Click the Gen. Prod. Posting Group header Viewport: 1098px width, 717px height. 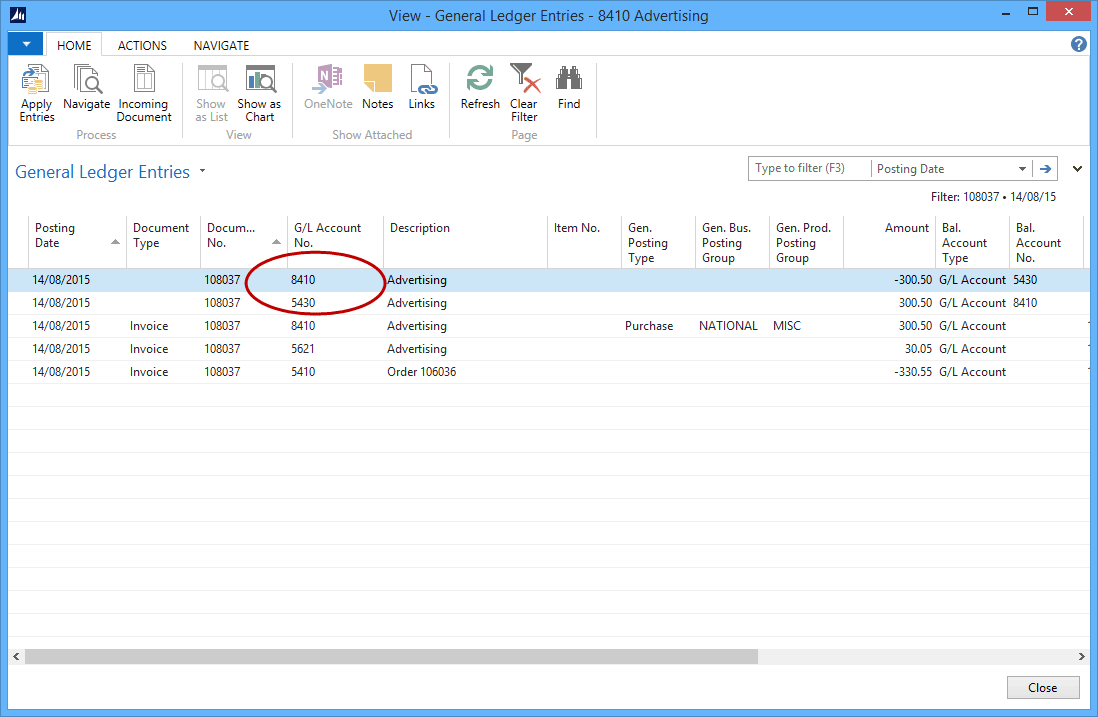click(x=806, y=242)
